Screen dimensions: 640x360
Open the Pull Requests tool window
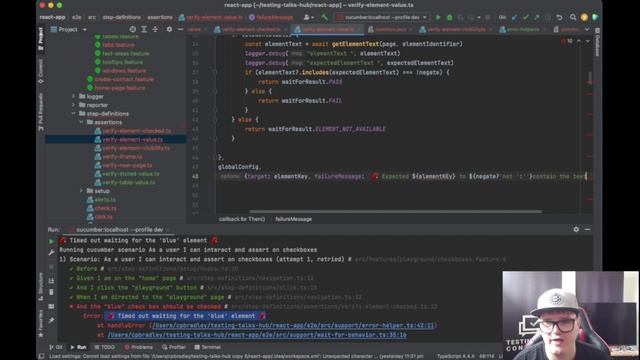click(x=41, y=111)
